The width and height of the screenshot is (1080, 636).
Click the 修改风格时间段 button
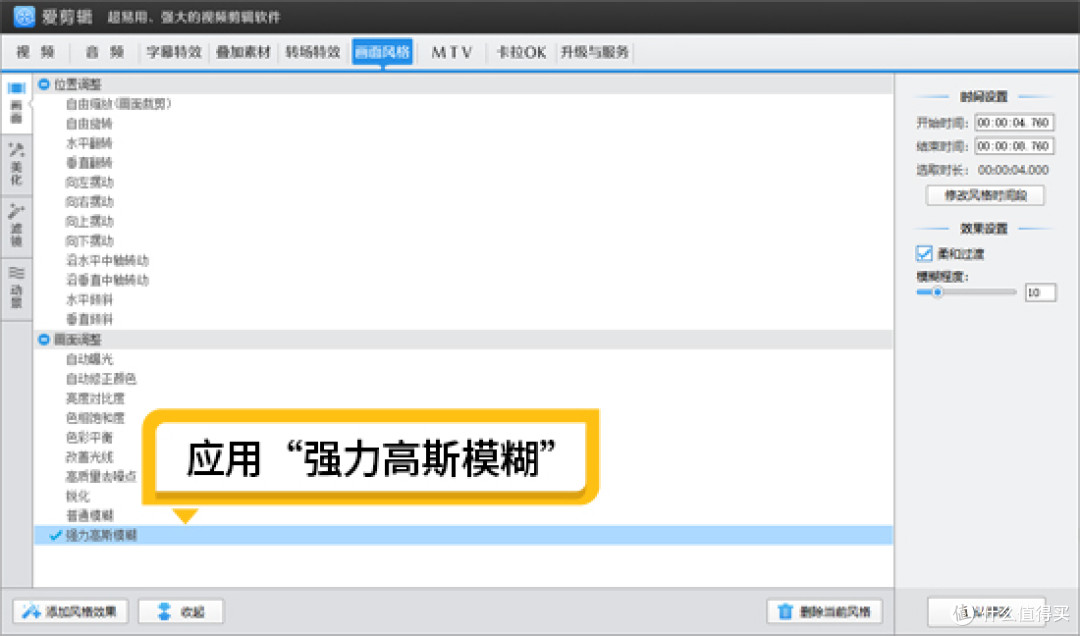click(x=985, y=195)
